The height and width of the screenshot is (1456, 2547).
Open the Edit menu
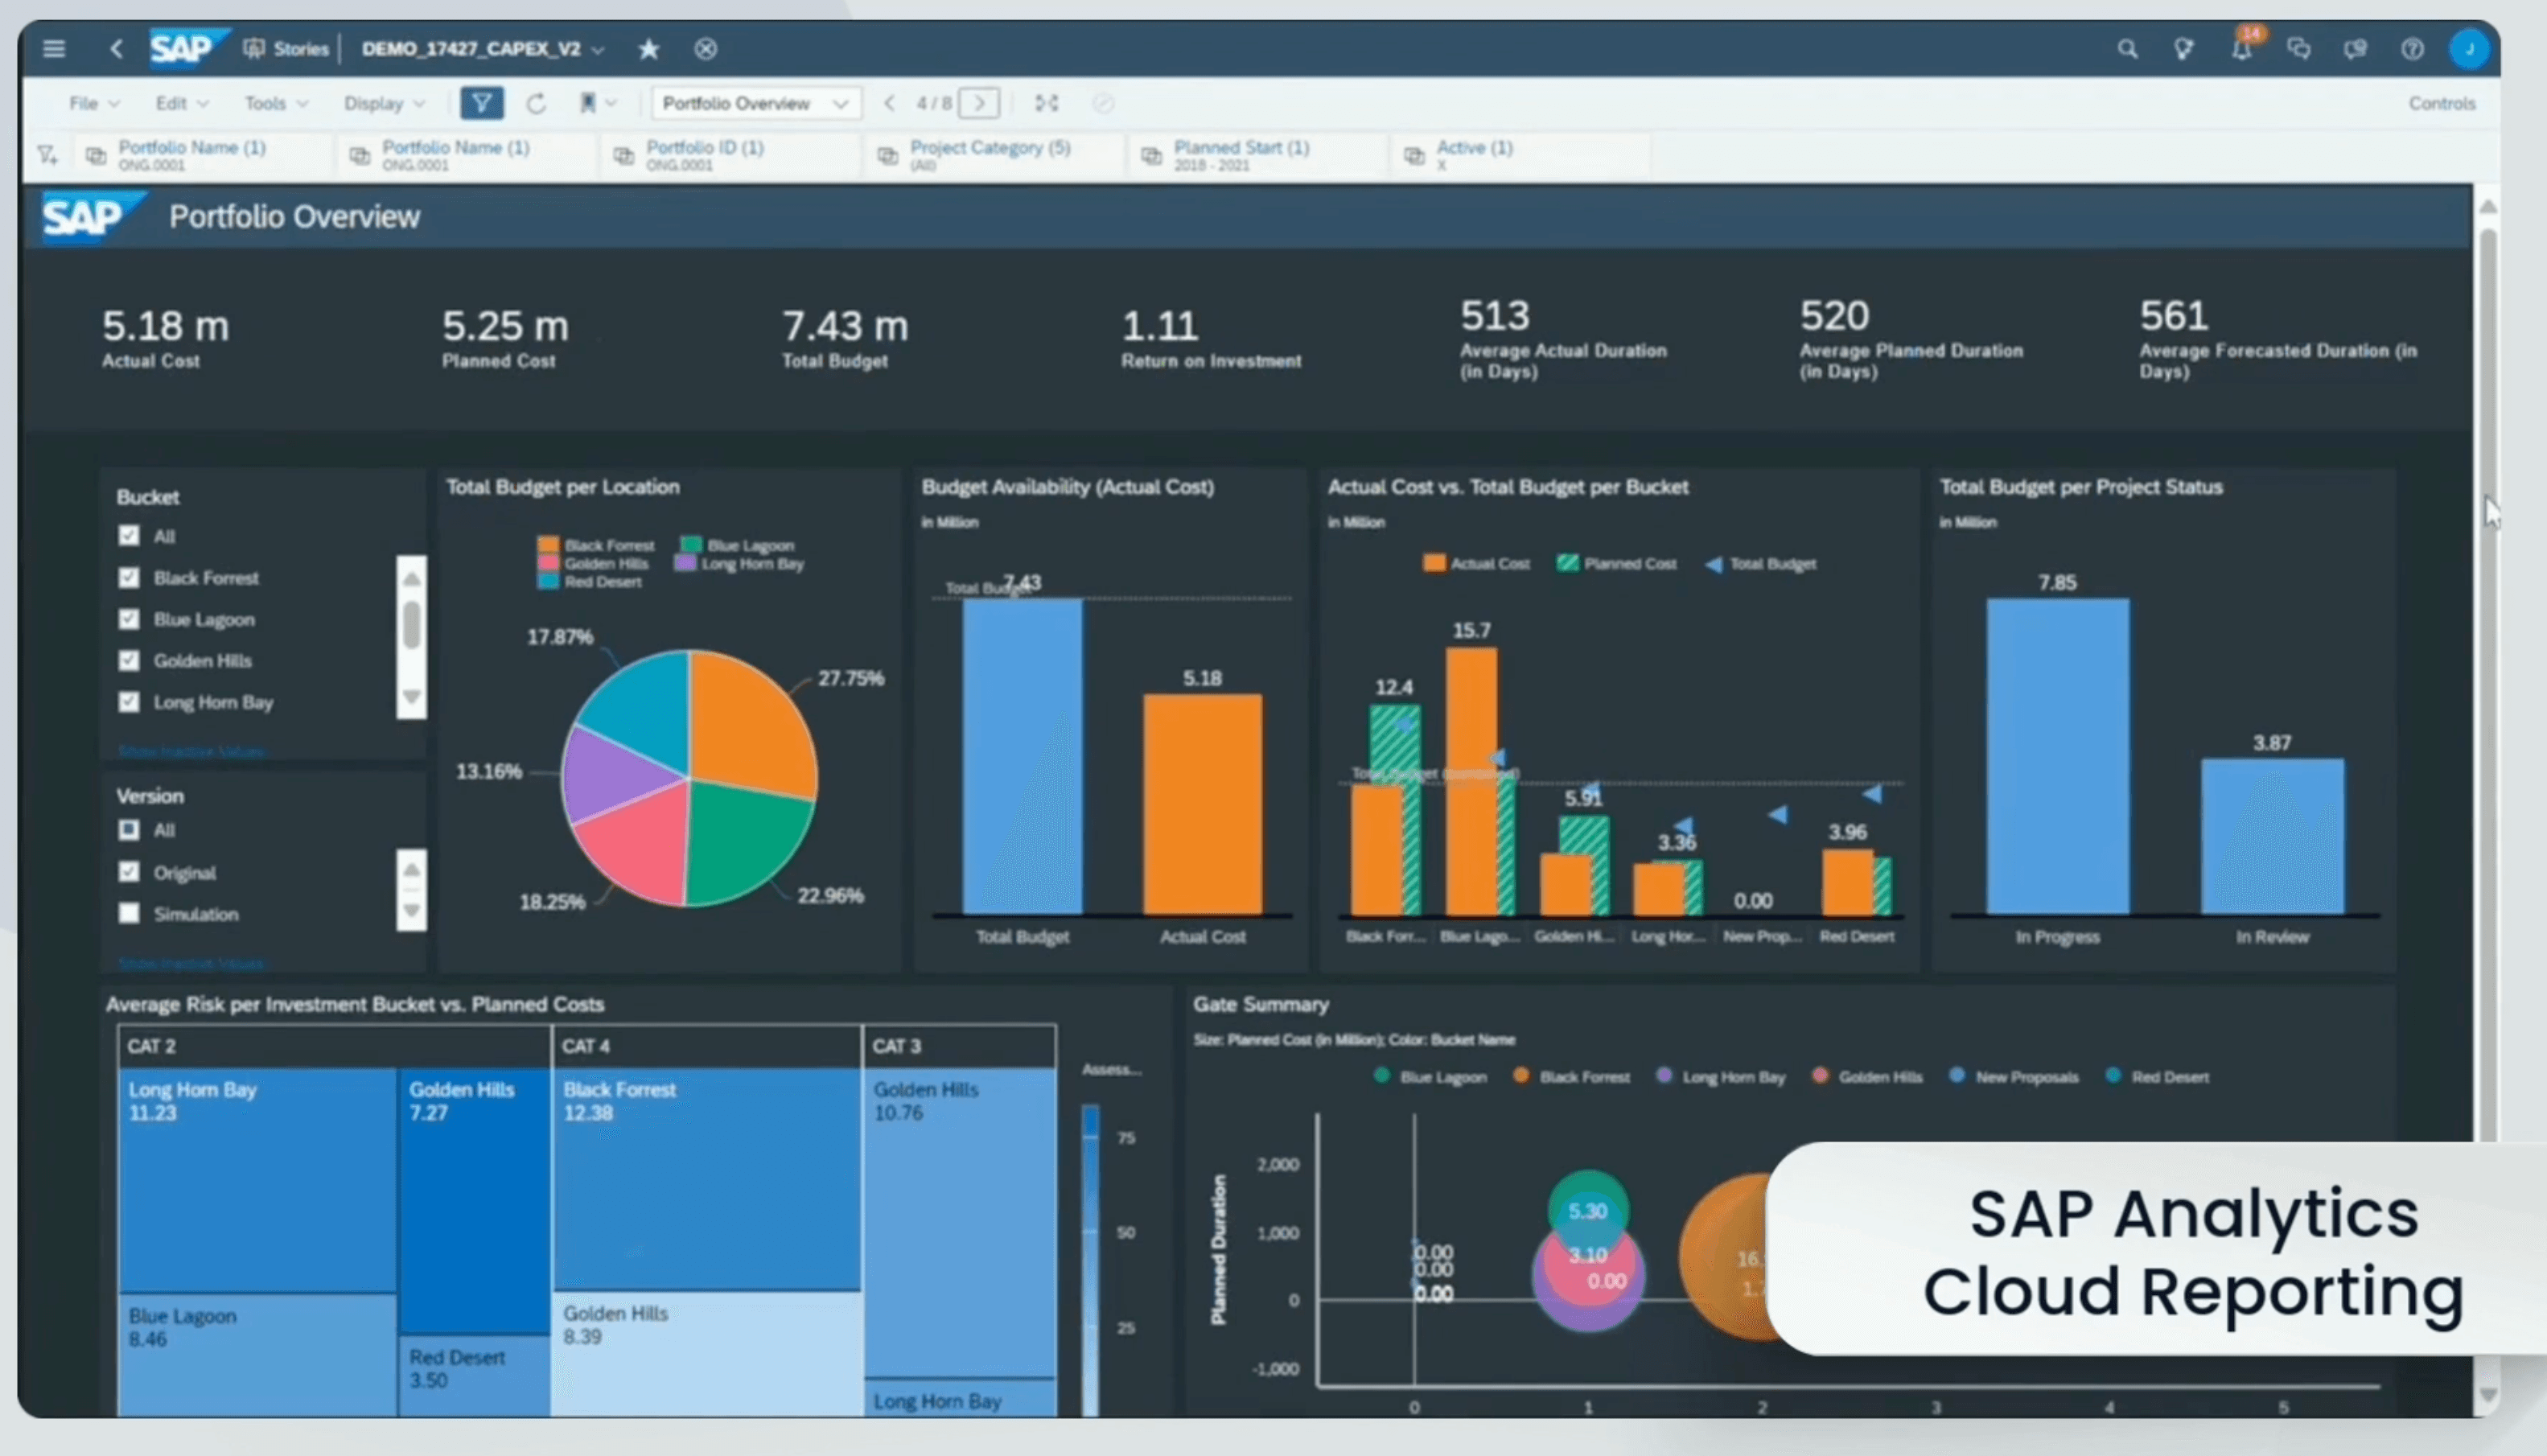(x=181, y=103)
